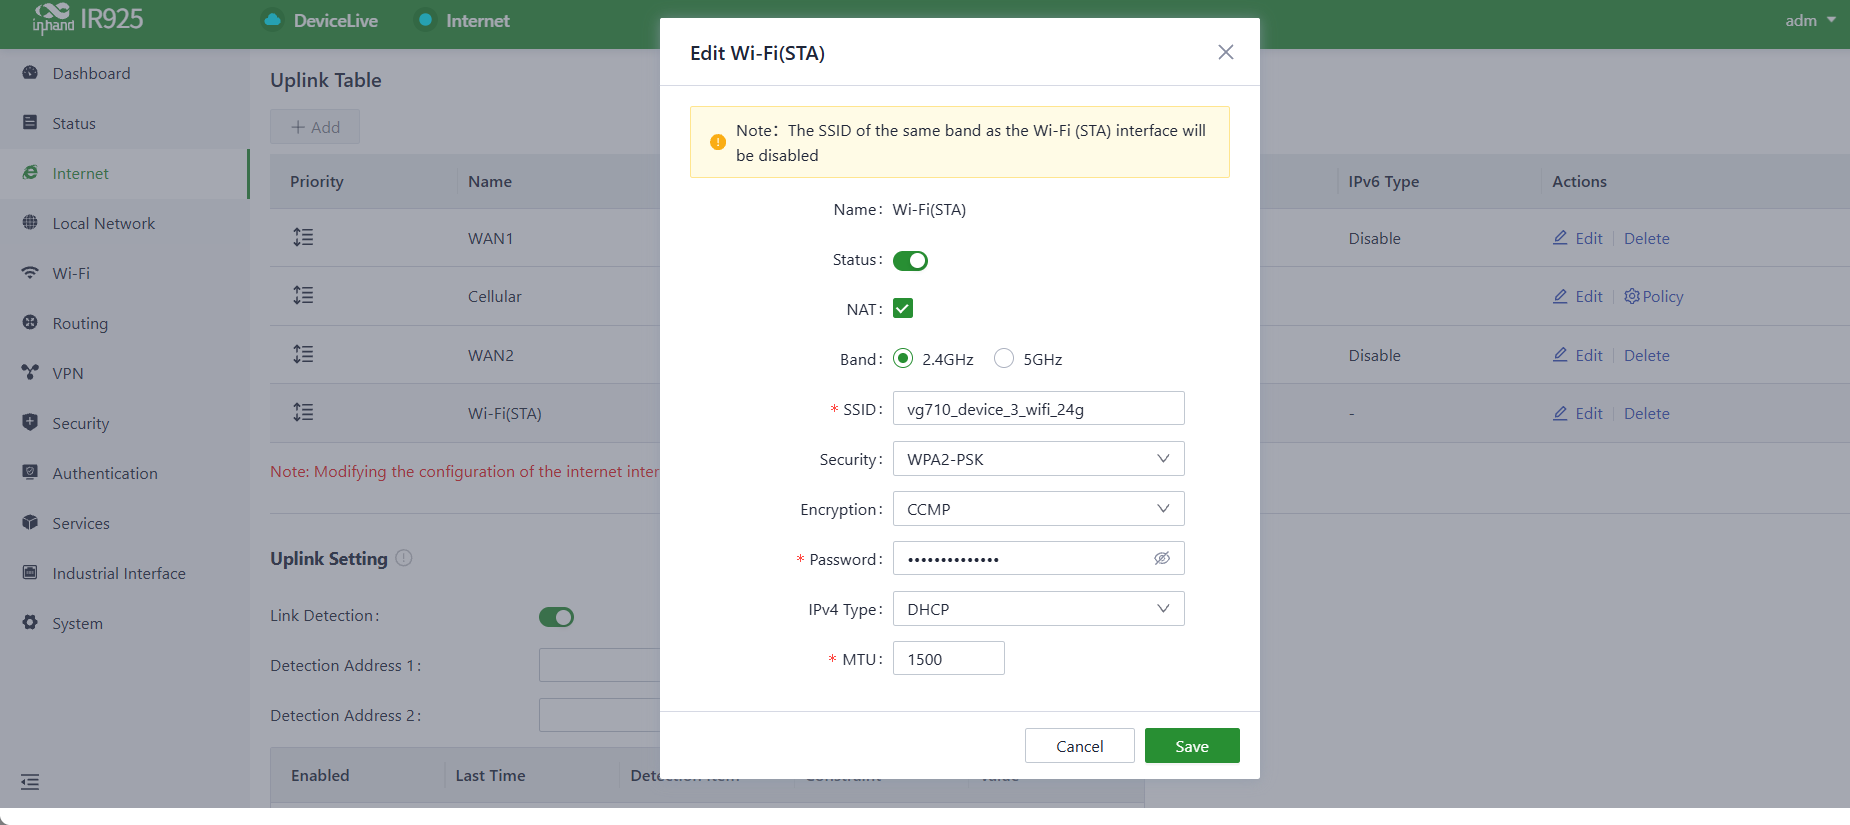Click the DeviceLive cloud icon
Screen dimensions: 1850x825
272,20
